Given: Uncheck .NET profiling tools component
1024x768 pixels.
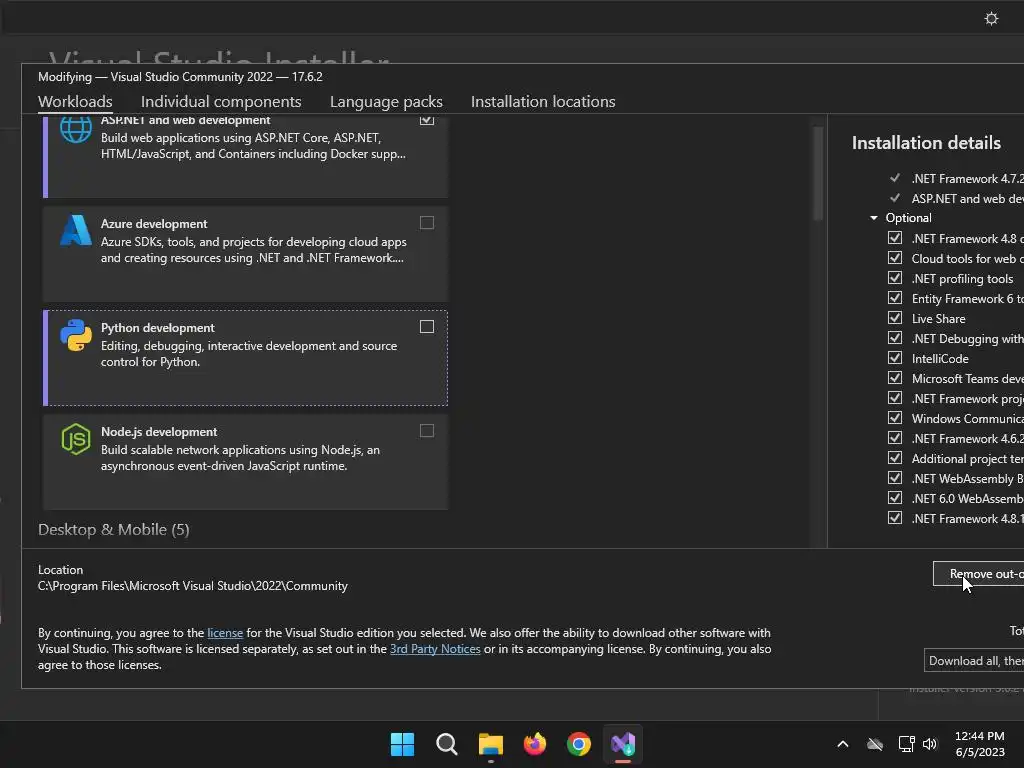Looking at the screenshot, I should point(895,278).
